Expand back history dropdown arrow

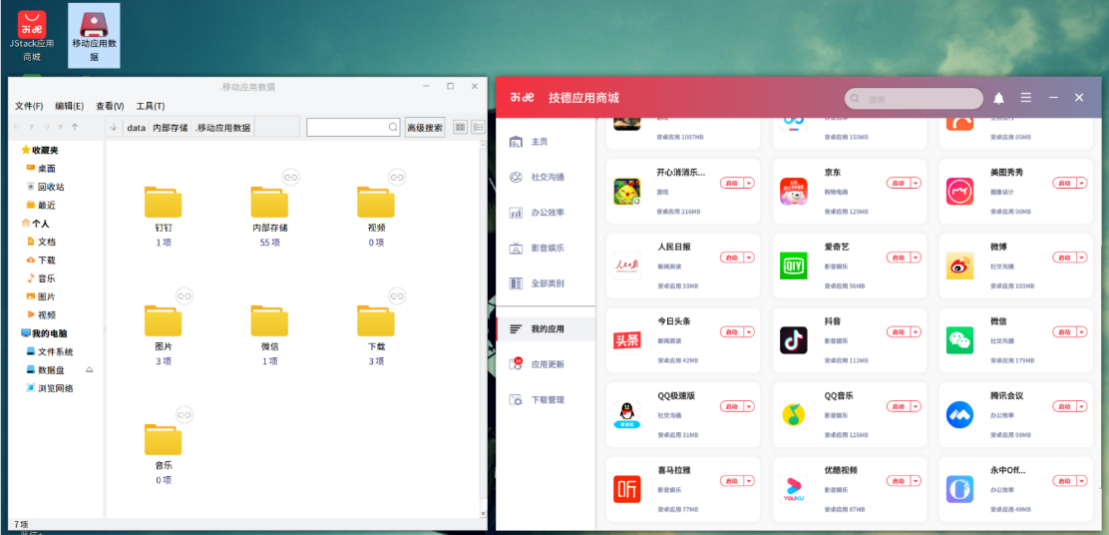31,127
